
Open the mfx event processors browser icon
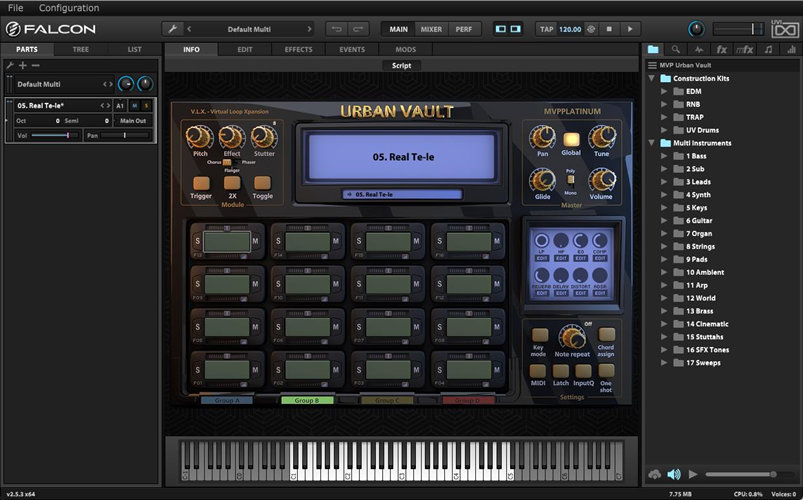coord(745,49)
